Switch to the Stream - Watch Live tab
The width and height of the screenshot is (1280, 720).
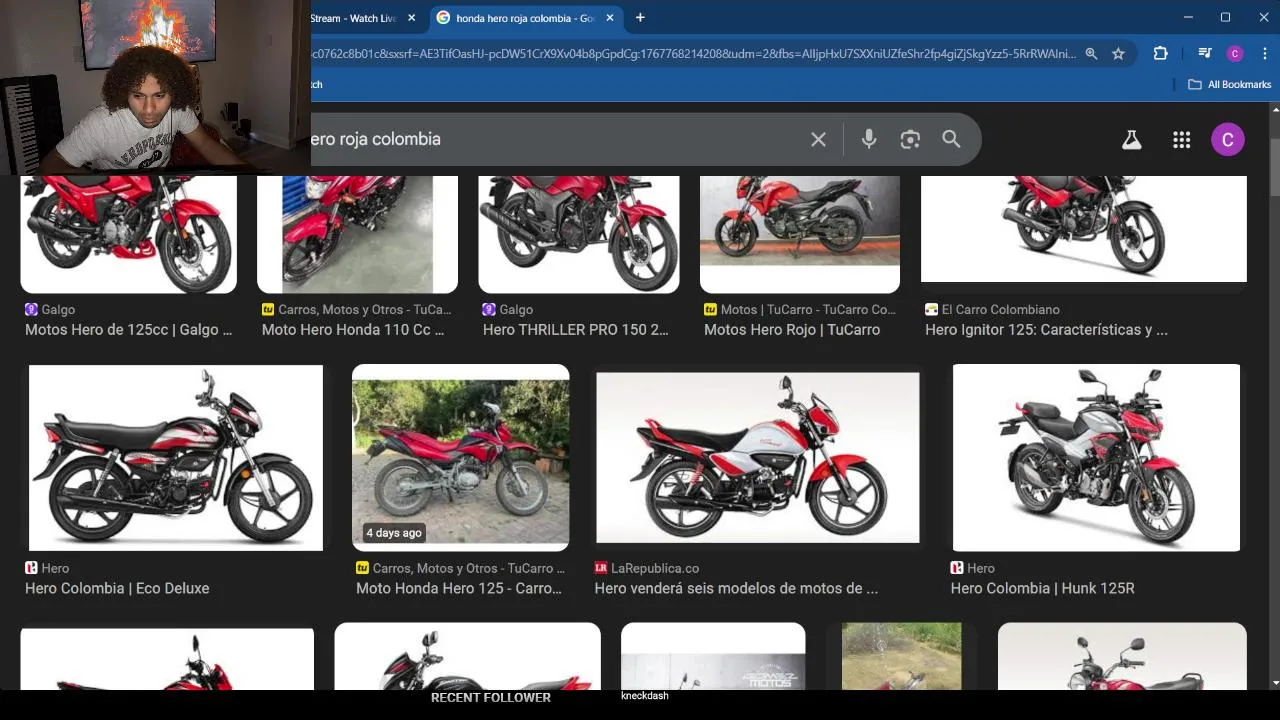[x=354, y=18]
